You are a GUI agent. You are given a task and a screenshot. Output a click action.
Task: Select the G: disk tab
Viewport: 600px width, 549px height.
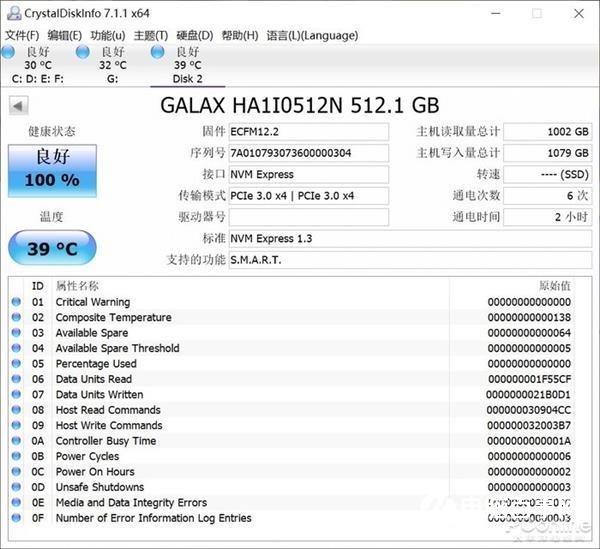(112, 65)
